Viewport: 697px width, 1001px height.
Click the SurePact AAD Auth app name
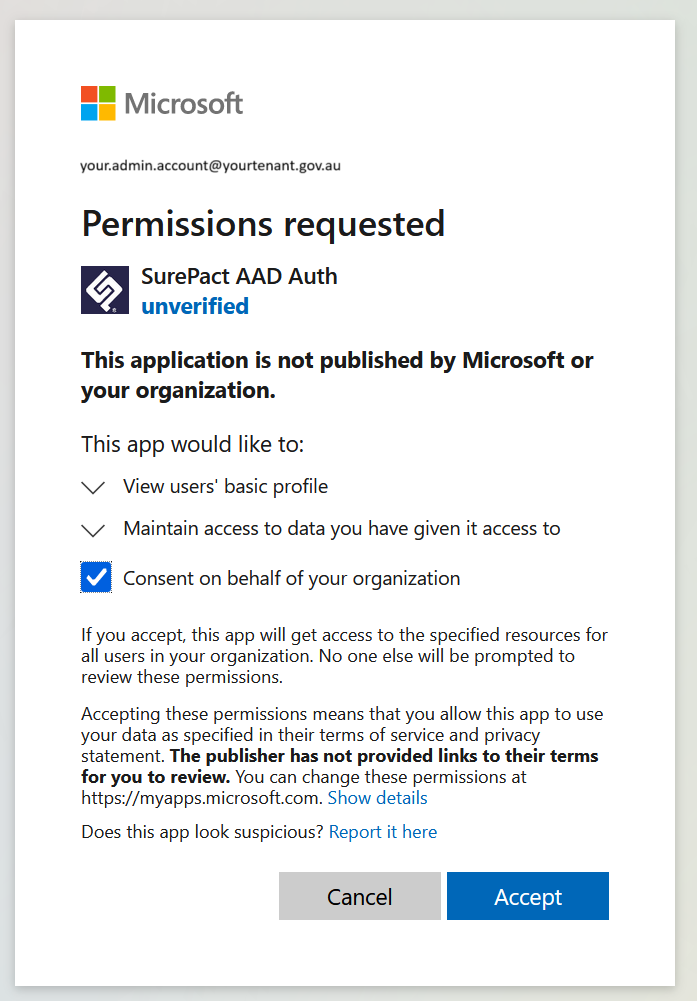239,276
